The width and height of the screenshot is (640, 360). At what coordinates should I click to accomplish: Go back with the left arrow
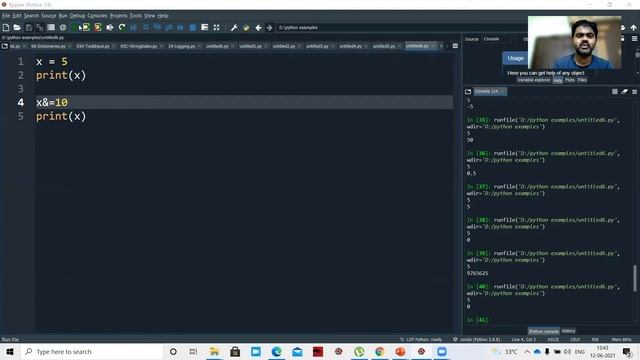coord(258,27)
